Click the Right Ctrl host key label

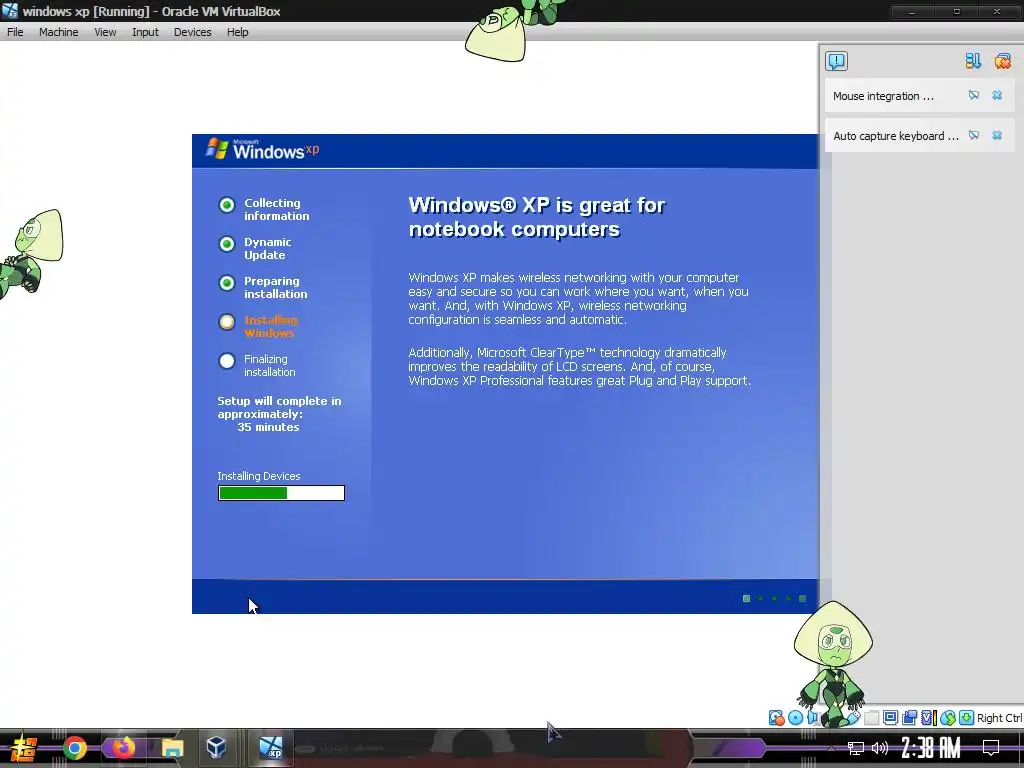[x=1000, y=718]
